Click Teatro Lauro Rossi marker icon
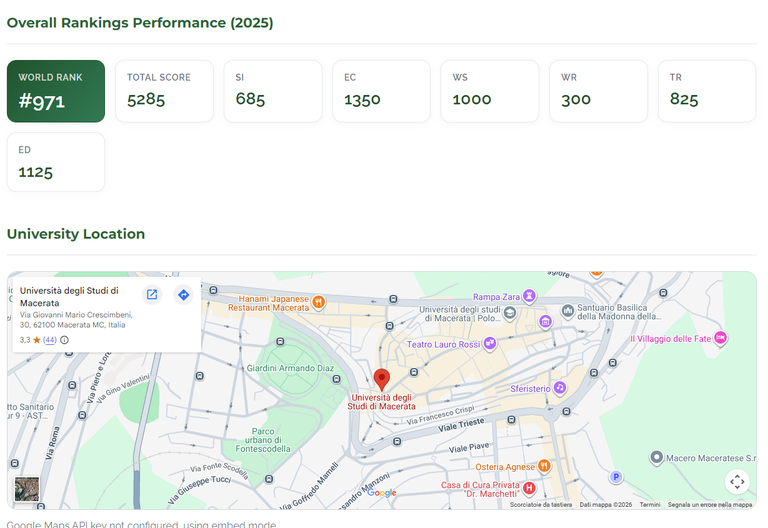 tap(490, 343)
